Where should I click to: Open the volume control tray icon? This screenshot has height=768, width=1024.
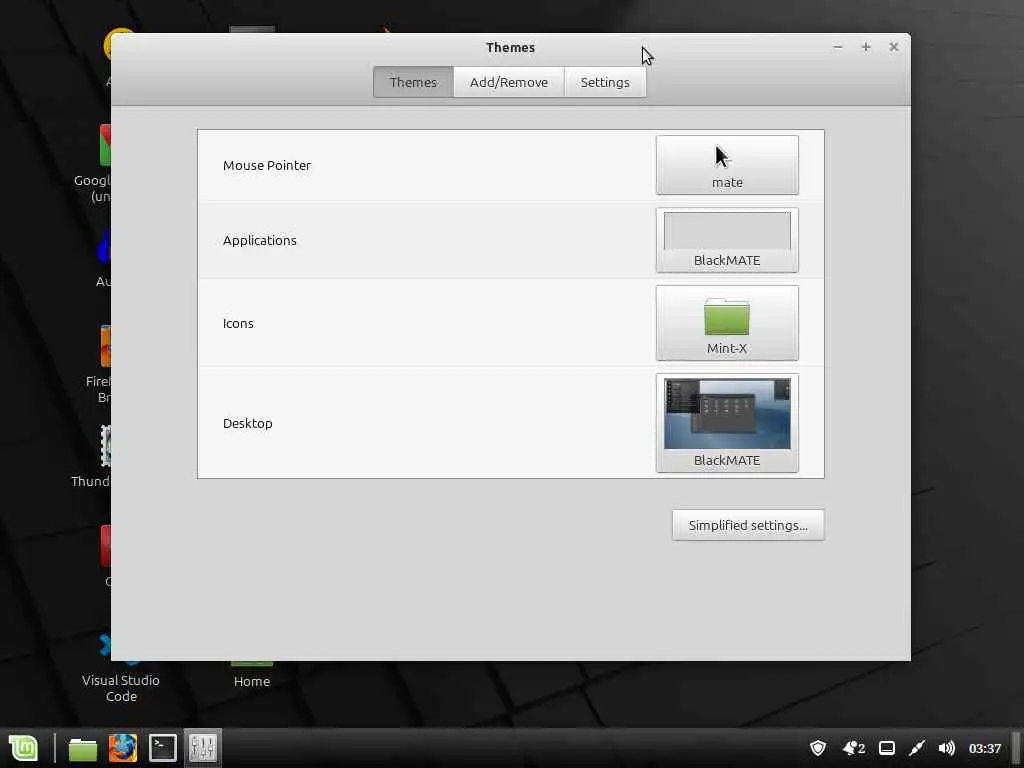coord(946,748)
